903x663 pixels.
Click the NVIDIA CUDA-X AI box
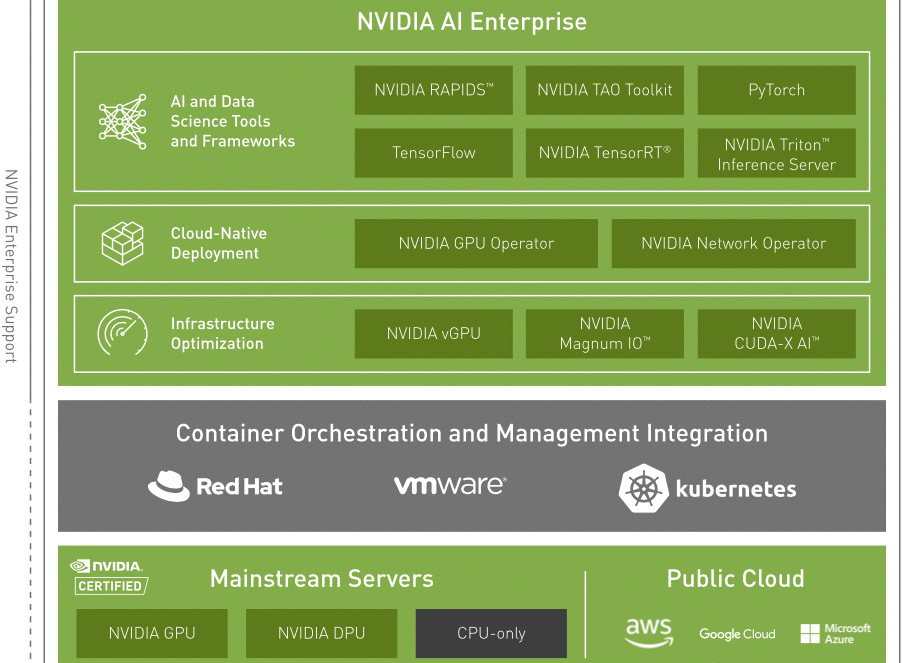[776, 334]
